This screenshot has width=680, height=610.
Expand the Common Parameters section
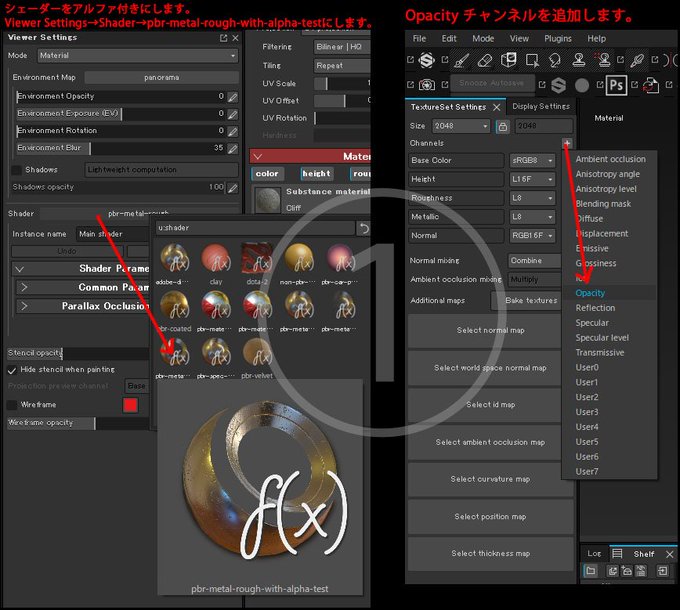coord(83,287)
